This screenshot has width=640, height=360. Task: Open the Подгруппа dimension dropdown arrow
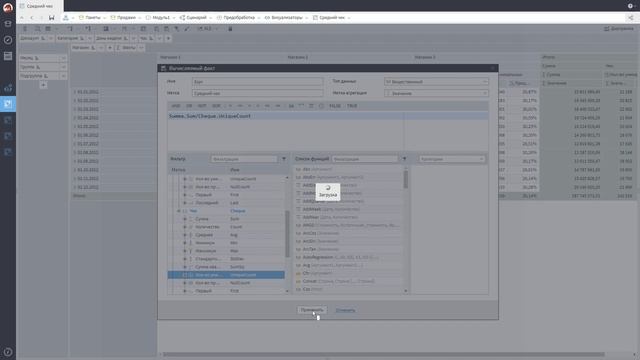click(63, 76)
